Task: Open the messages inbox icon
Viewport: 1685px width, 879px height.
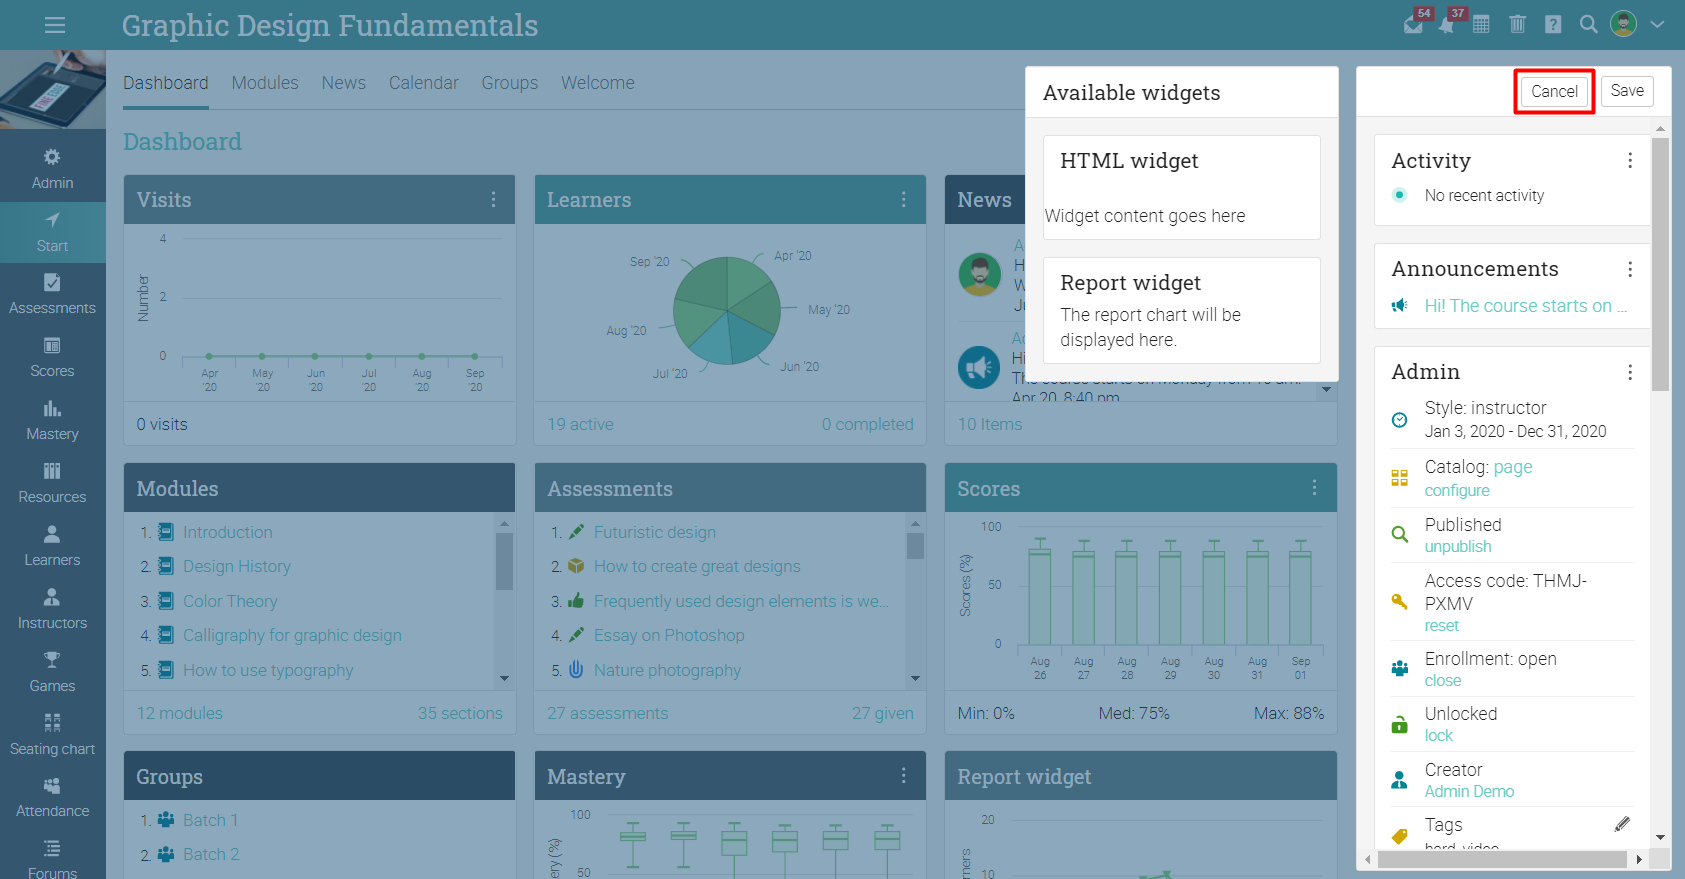Action: [x=1413, y=25]
